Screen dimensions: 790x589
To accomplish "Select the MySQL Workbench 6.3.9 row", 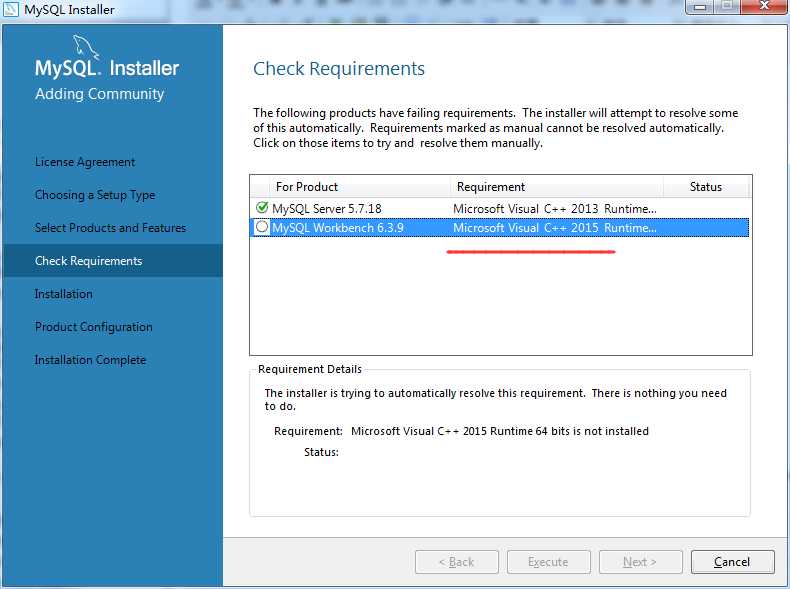I will click(x=499, y=228).
